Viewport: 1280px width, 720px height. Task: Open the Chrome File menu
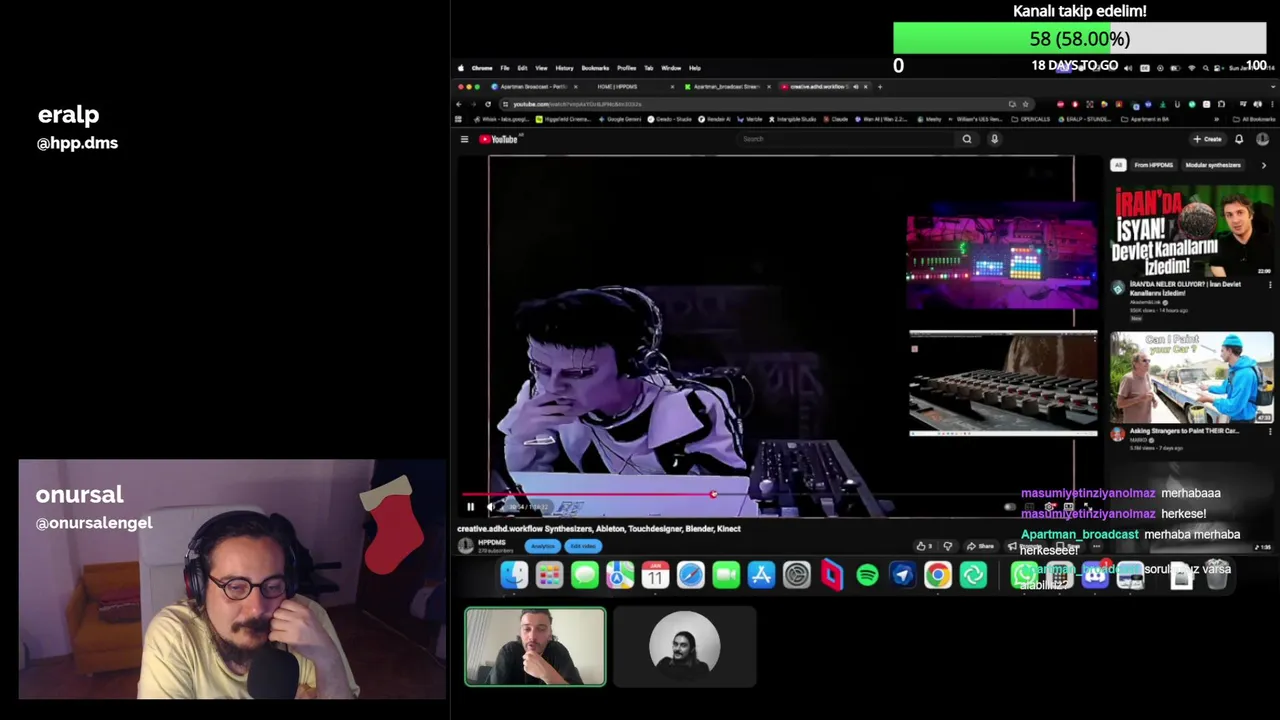point(505,68)
